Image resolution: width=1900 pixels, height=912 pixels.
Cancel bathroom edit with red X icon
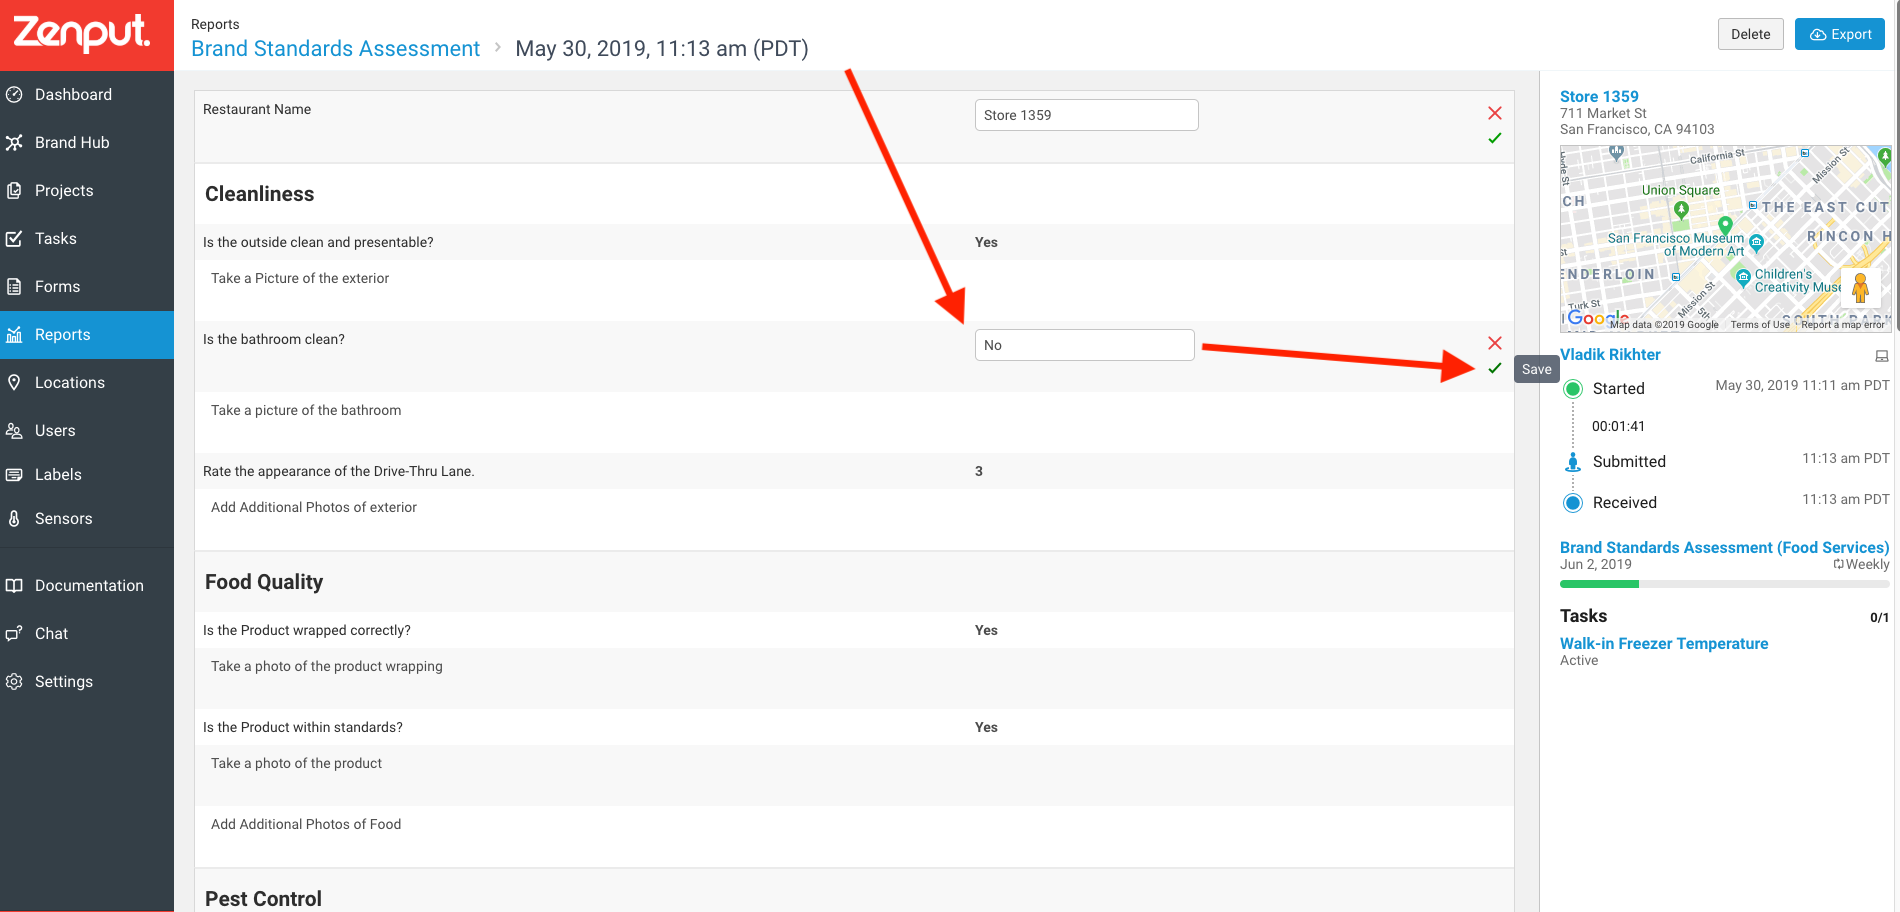(1494, 343)
